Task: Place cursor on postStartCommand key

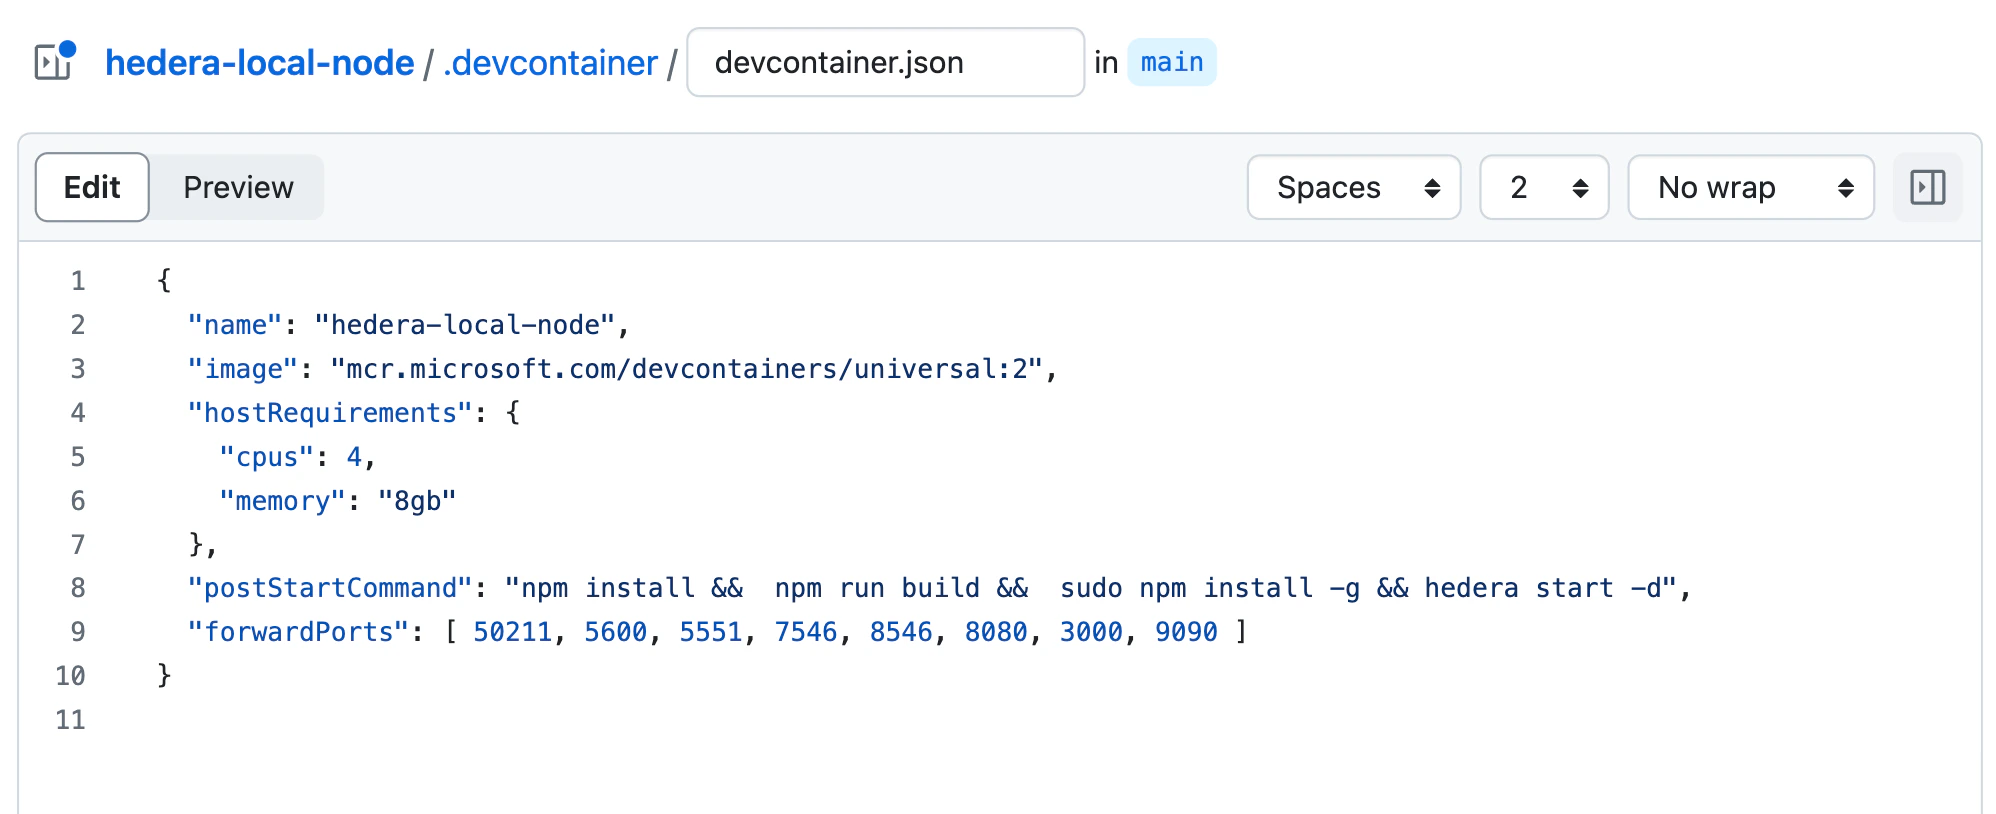Action: 329,588
